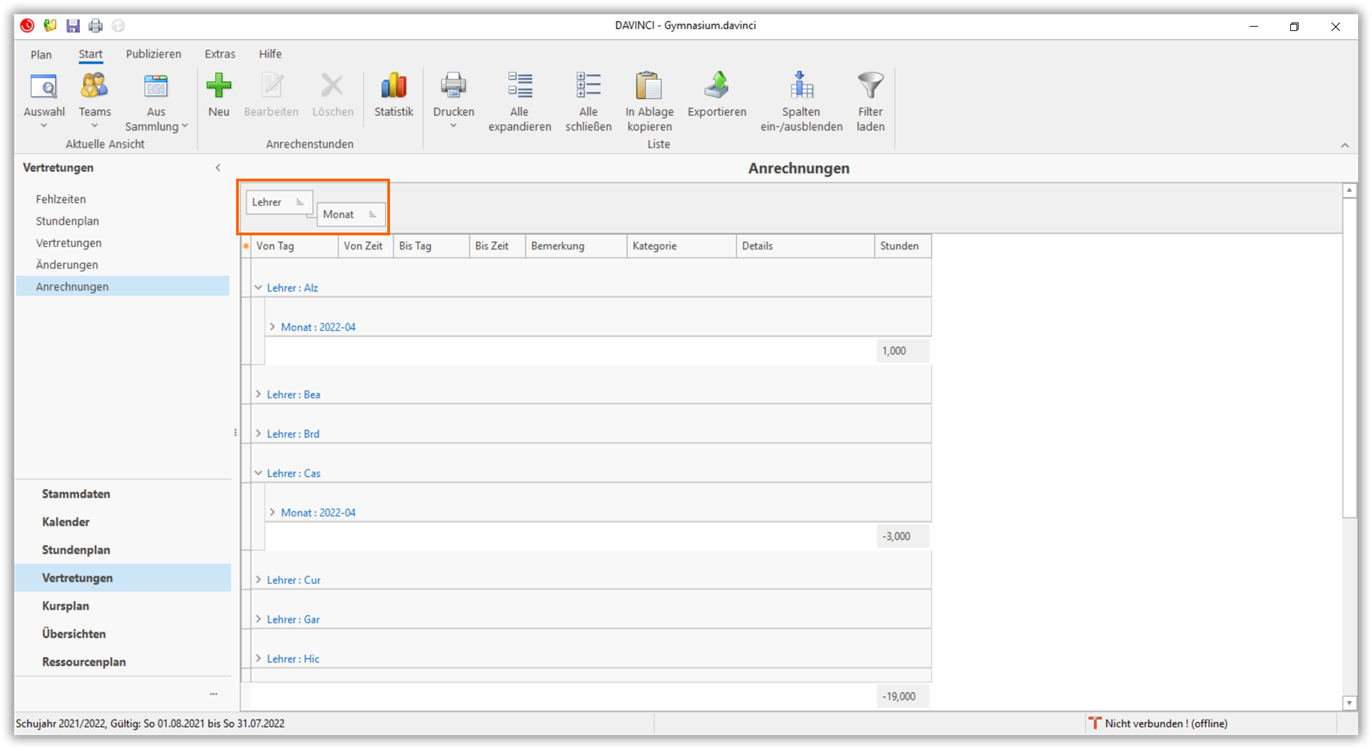Click Spalten ein-/ausblenden icon
This screenshot has width=1372, height=749.
coord(801,87)
